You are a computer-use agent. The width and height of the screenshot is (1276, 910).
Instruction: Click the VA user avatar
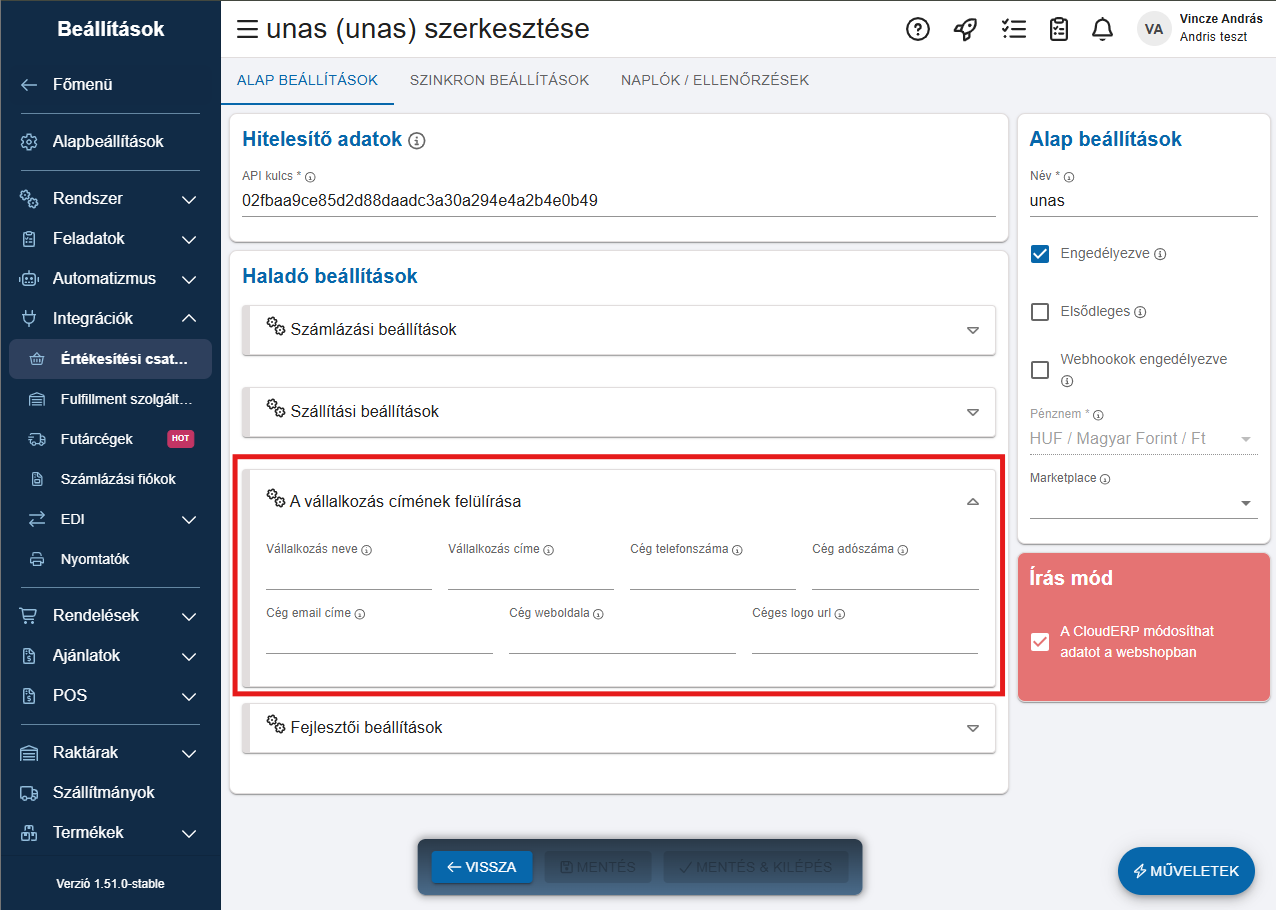tap(1154, 29)
